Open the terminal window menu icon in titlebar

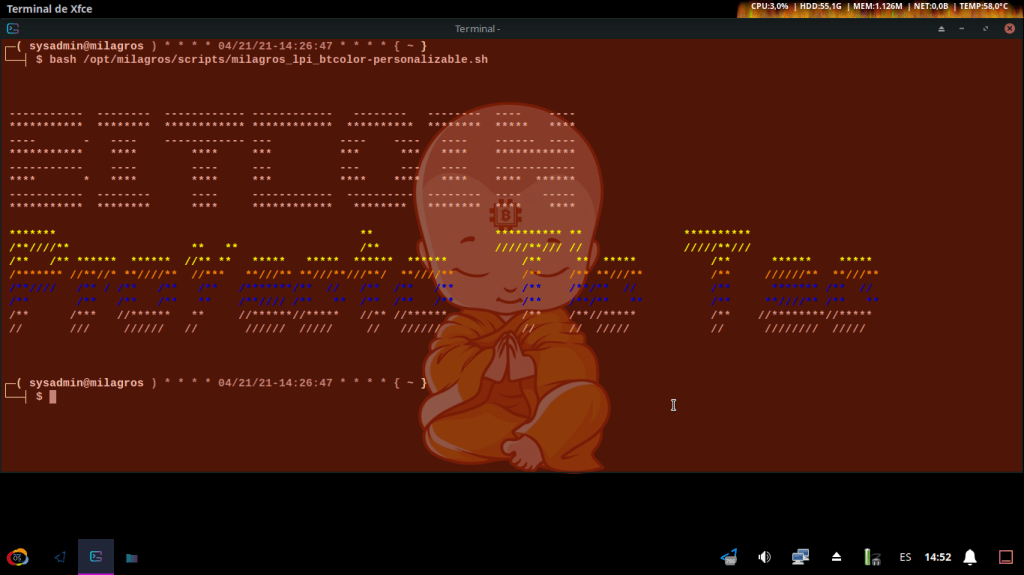pos(12,29)
